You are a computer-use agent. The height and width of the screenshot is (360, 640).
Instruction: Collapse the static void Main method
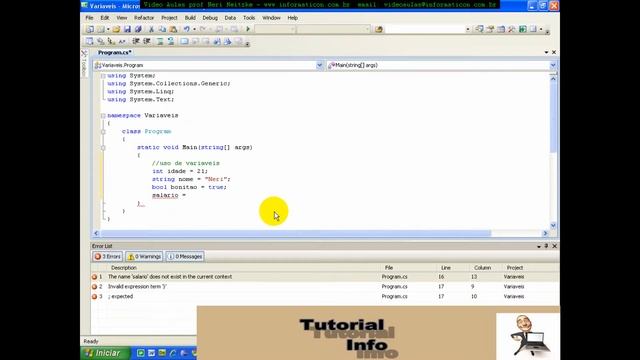coord(103,147)
